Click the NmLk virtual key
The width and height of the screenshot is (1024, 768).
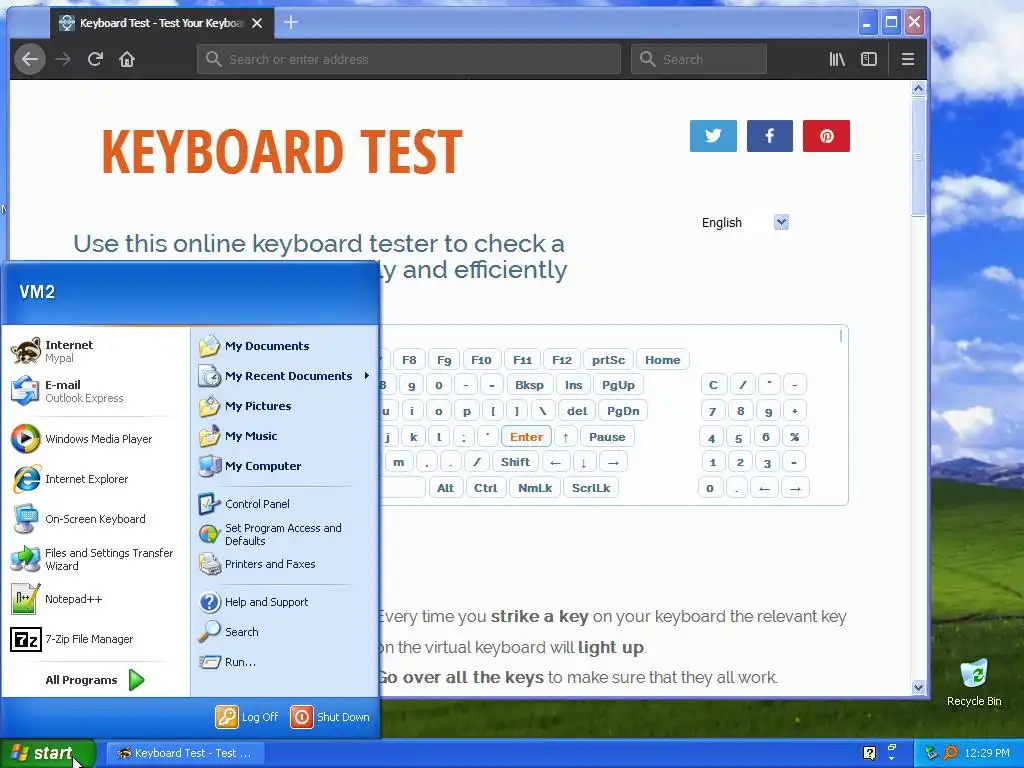[x=535, y=488]
